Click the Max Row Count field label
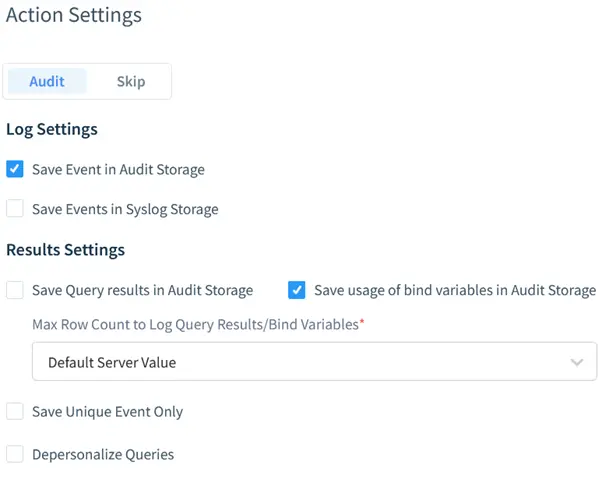The height and width of the screenshot is (503, 602). tap(195, 326)
